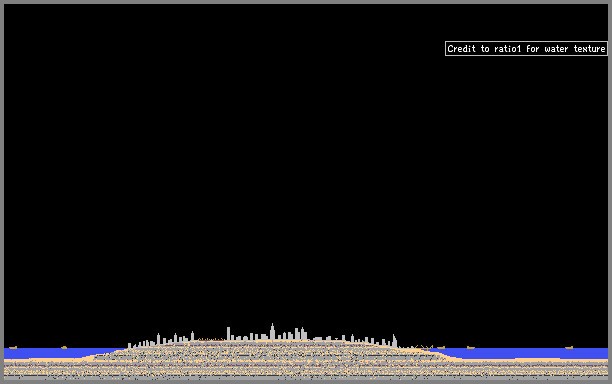The height and width of the screenshot is (384, 612).
Task: Click the blue water on the right of the island
Action: coord(523,353)
